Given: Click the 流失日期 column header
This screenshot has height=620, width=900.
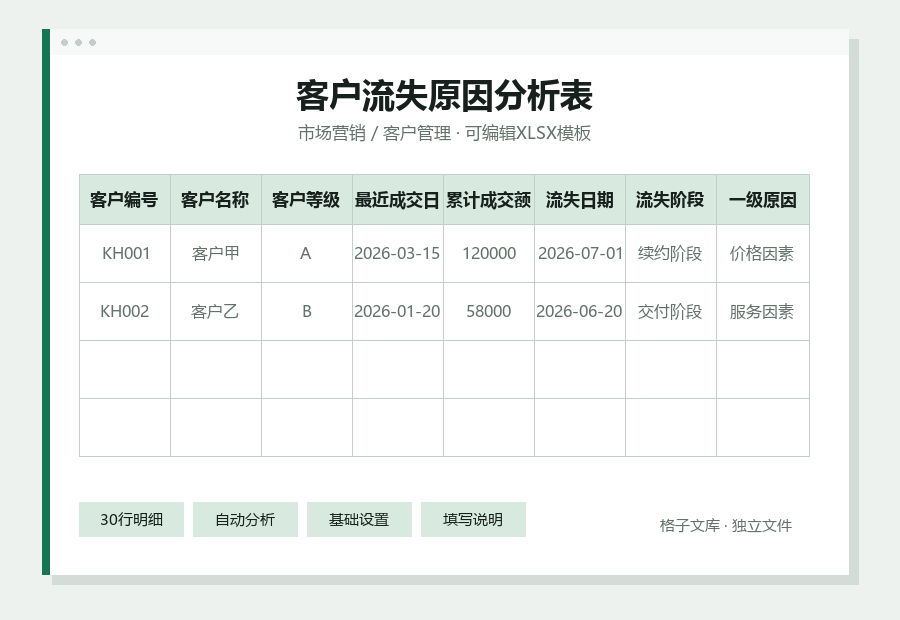Looking at the screenshot, I should click(580, 200).
